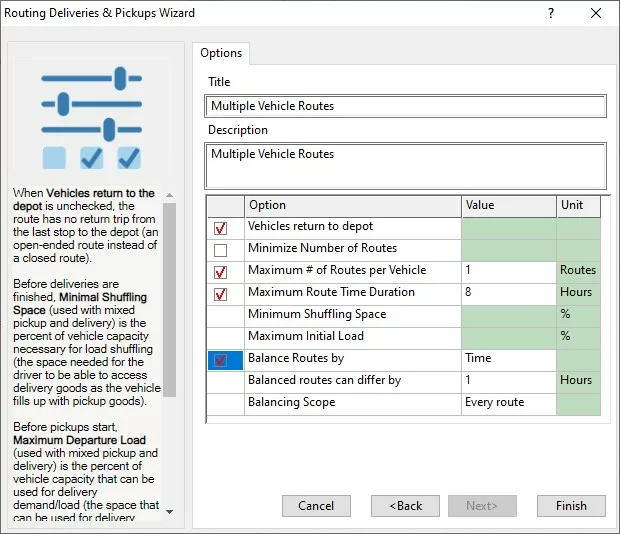This screenshot has height=534, width=620.
Task: Enable Minimize Number of Routes checkbox
Action: 221,250
